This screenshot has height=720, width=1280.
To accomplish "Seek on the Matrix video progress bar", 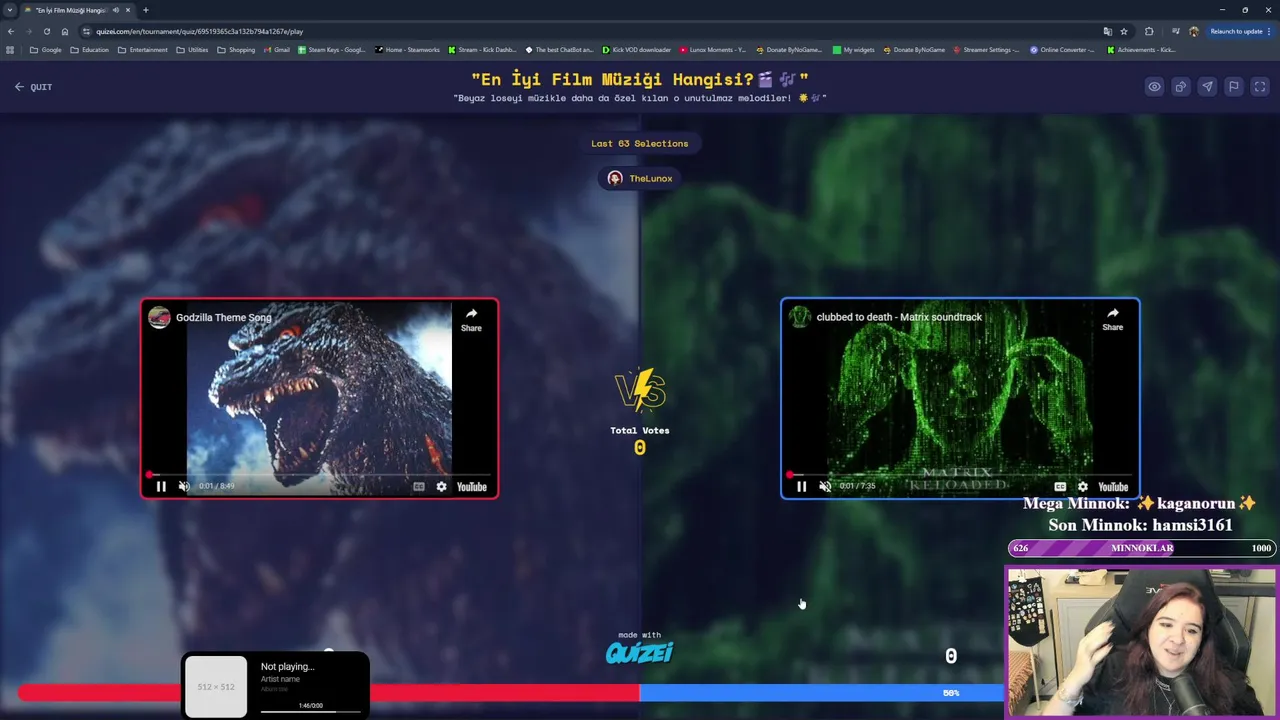I will 960,475.
